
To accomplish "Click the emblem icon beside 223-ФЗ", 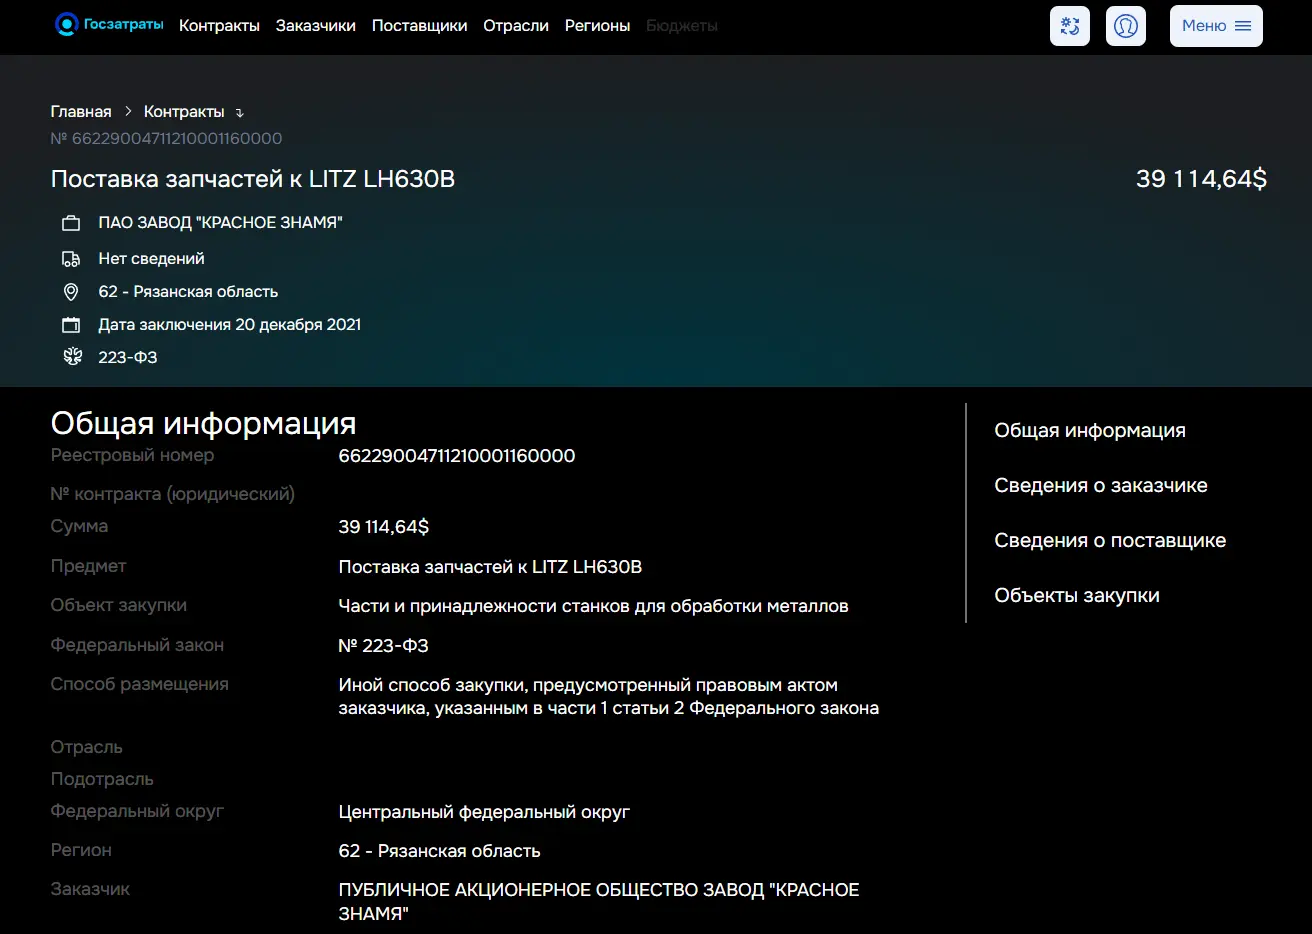I will point(72,357).
